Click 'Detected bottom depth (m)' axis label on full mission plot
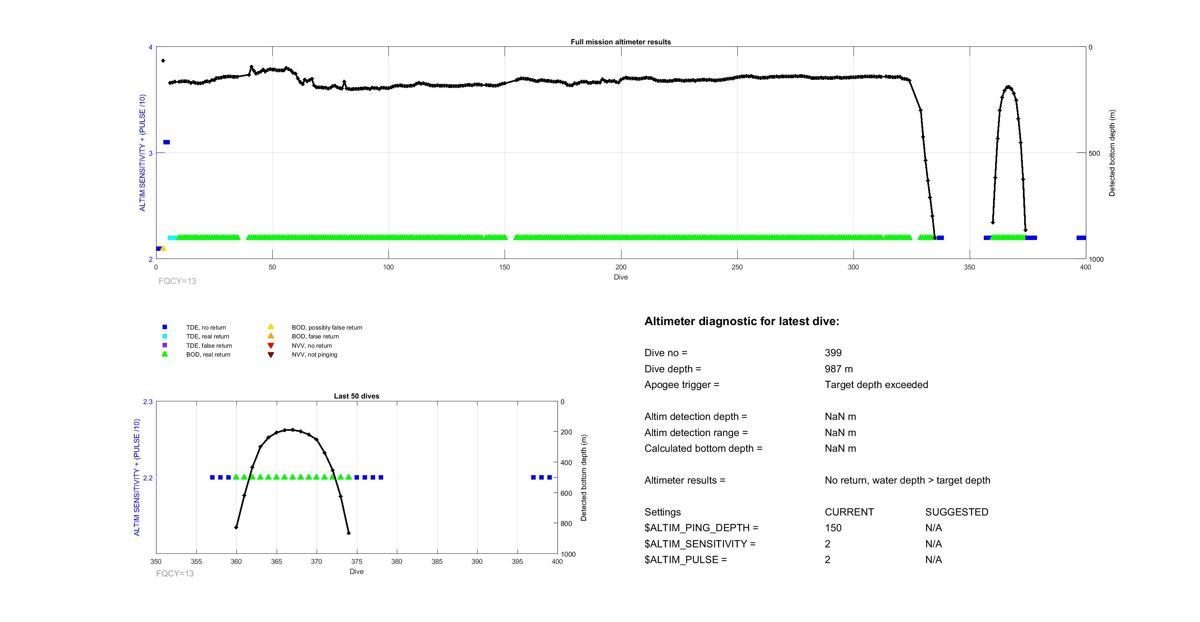Viewport: 1200px width, 622px height. (1112, 153)
